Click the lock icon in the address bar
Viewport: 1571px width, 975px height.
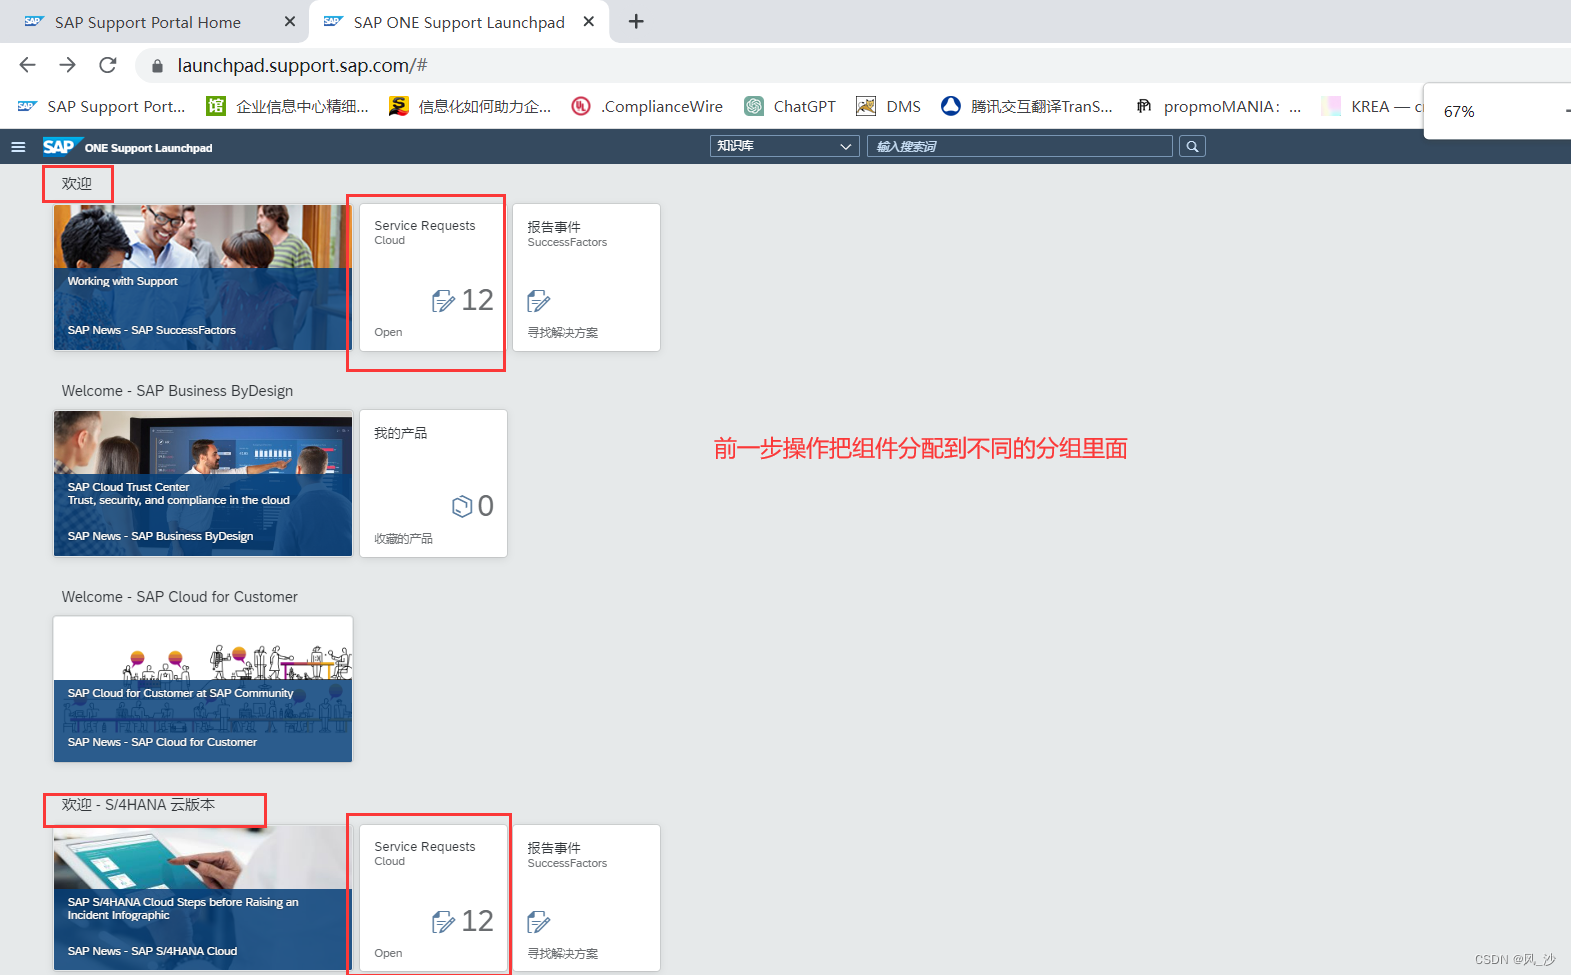point(157,66)
